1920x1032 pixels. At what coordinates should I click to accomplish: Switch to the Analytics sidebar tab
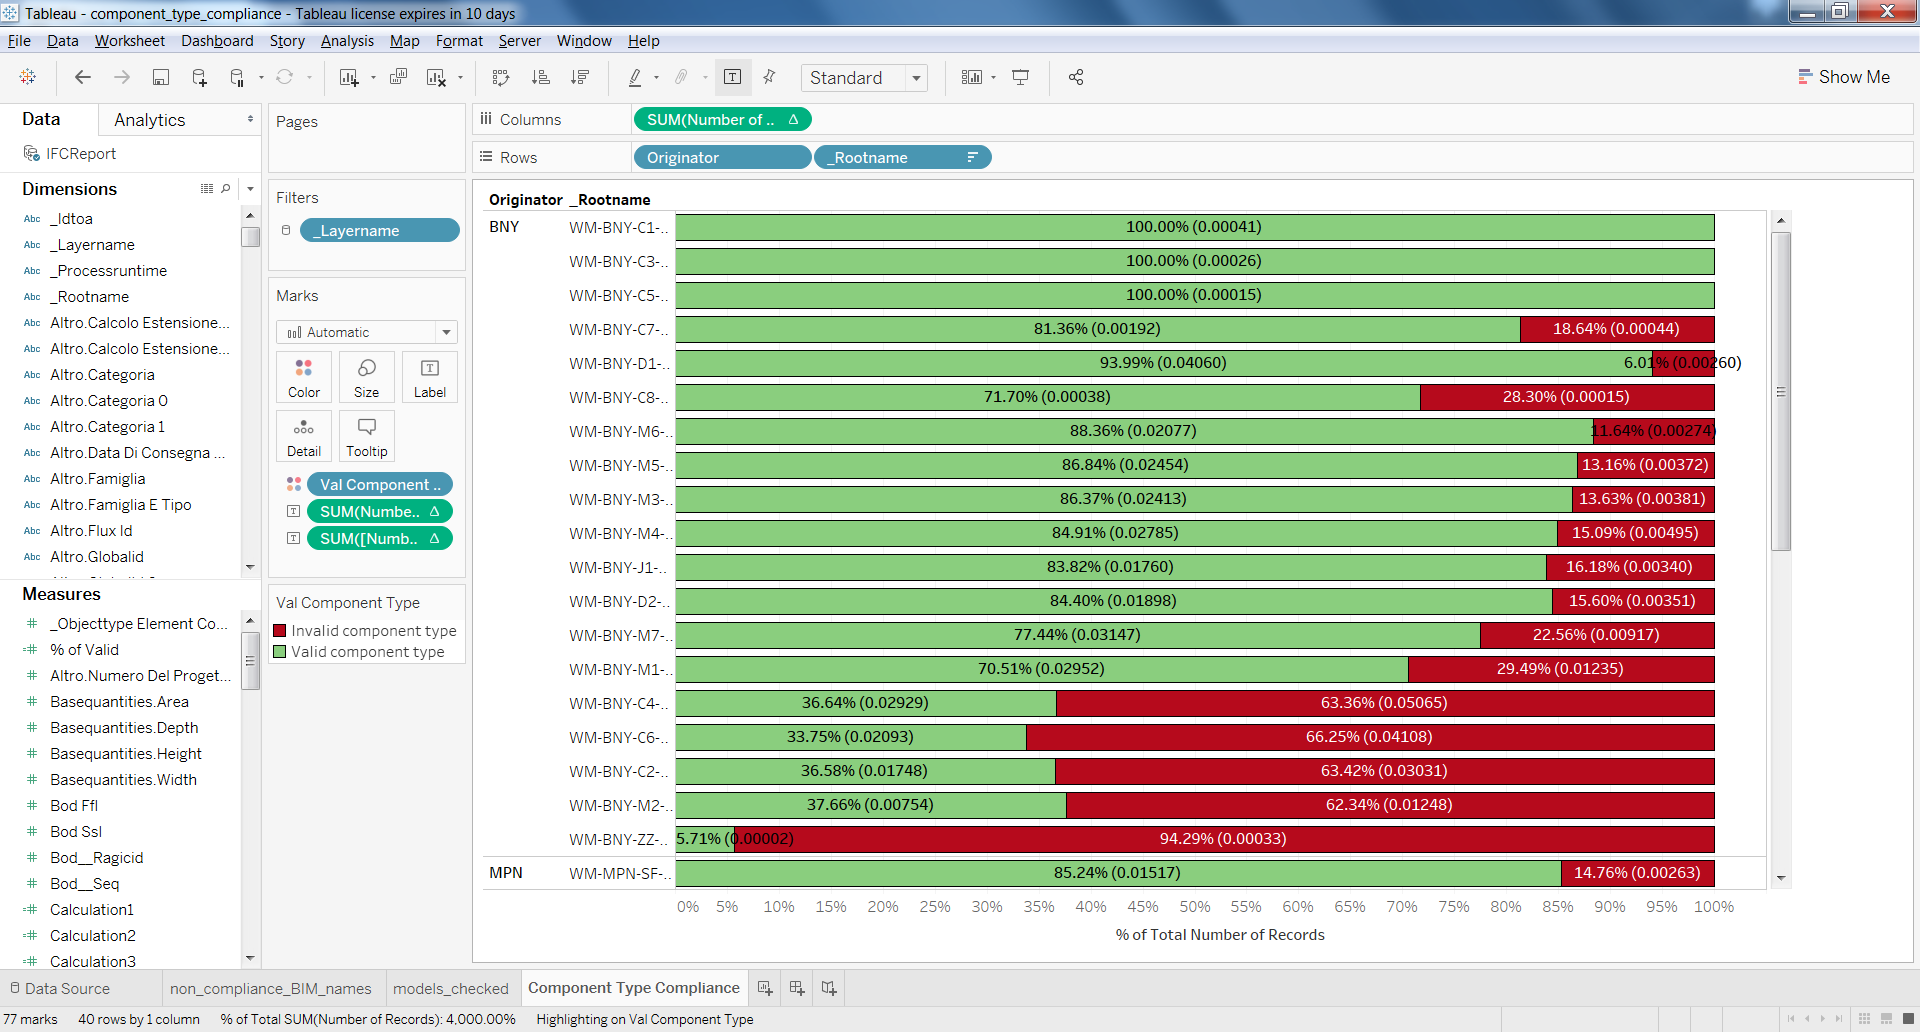coord(149,119)
